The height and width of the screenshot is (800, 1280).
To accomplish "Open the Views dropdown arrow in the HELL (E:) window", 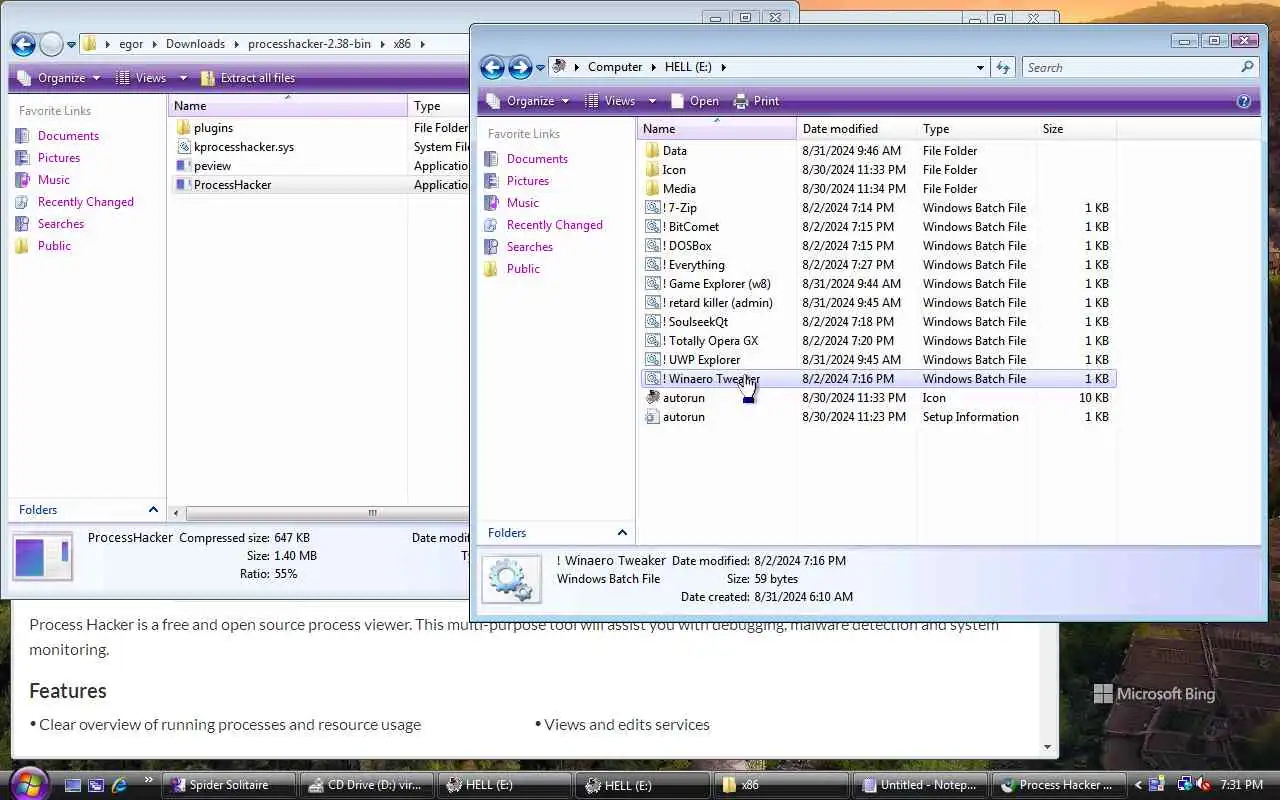I will [652, 101].
